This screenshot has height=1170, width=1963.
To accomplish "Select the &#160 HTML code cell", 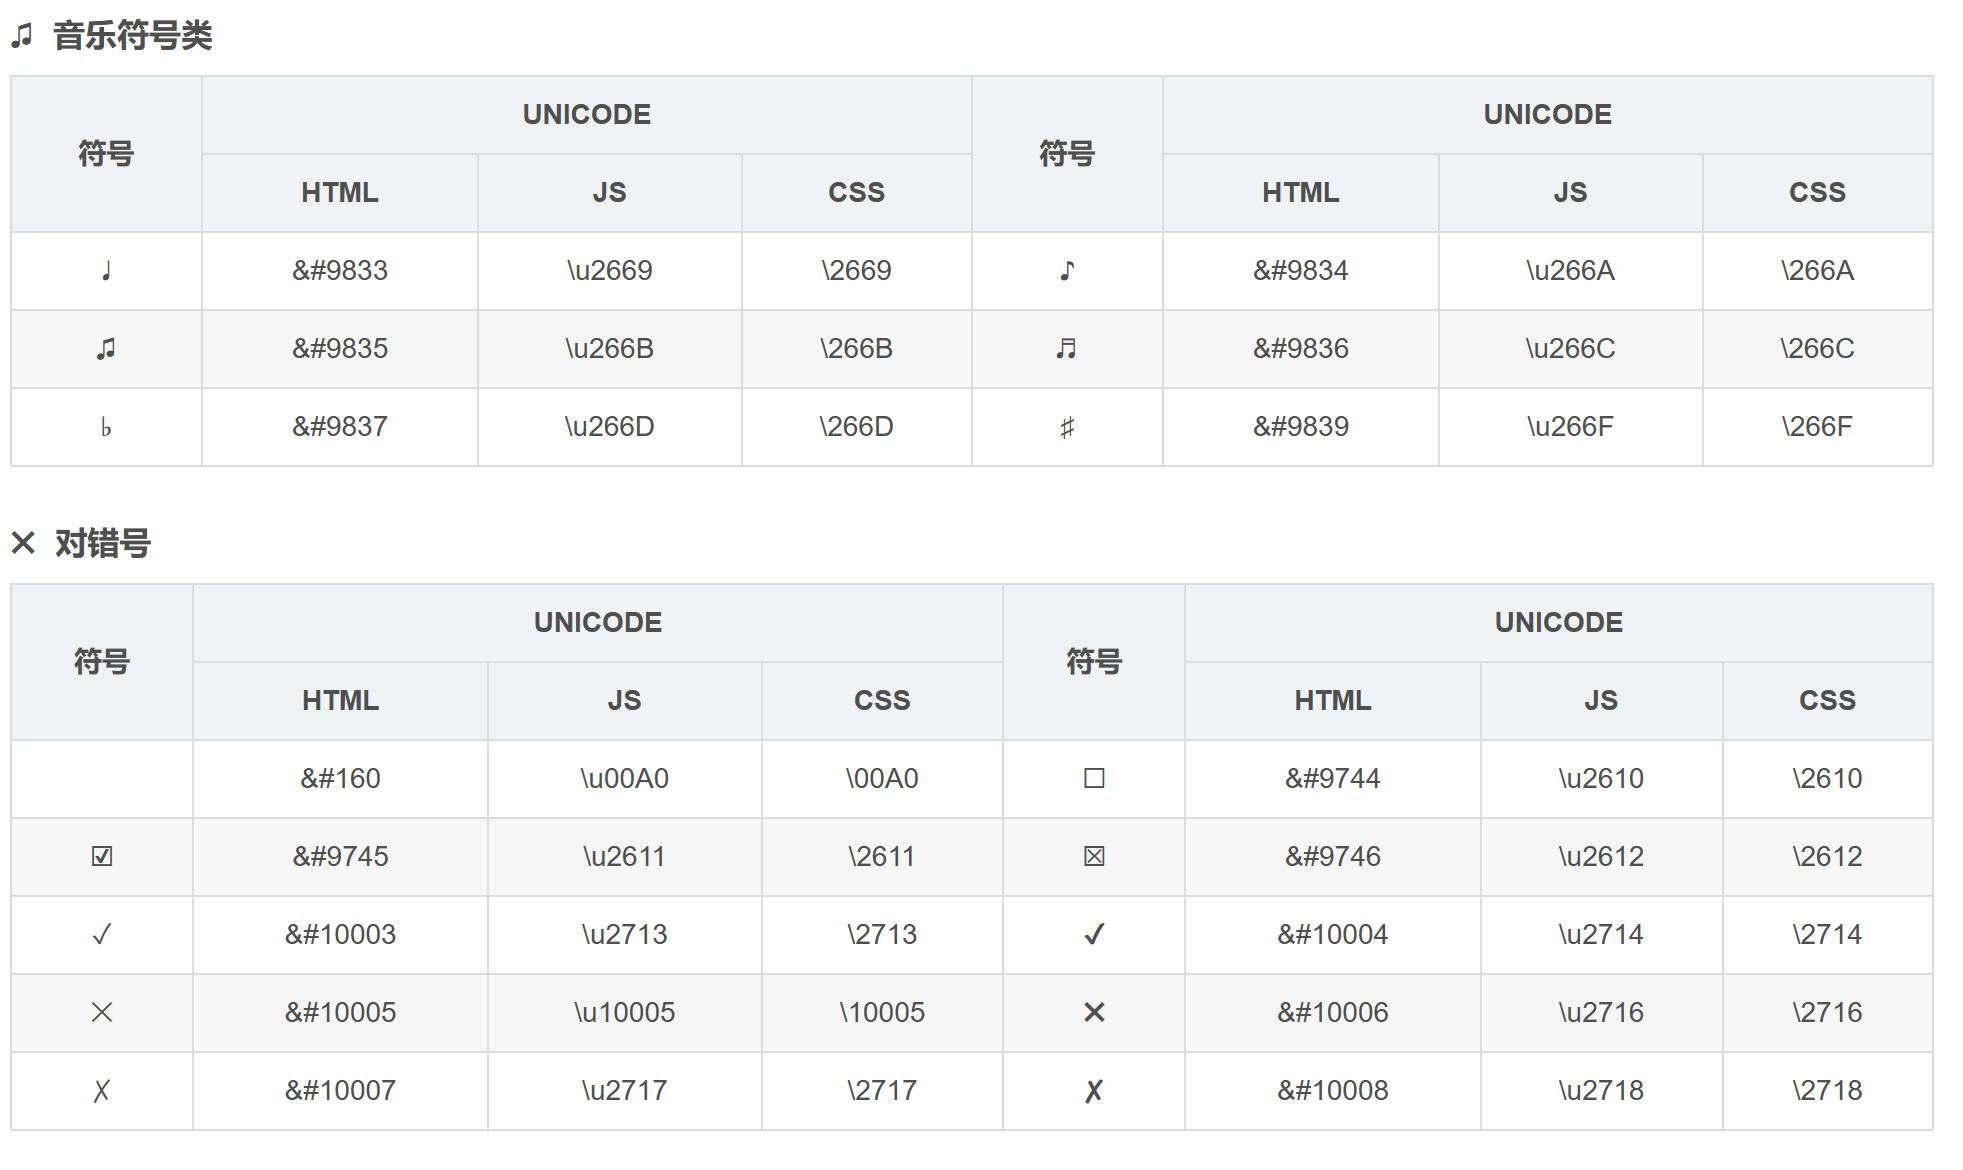I will [x=341, y=779].
